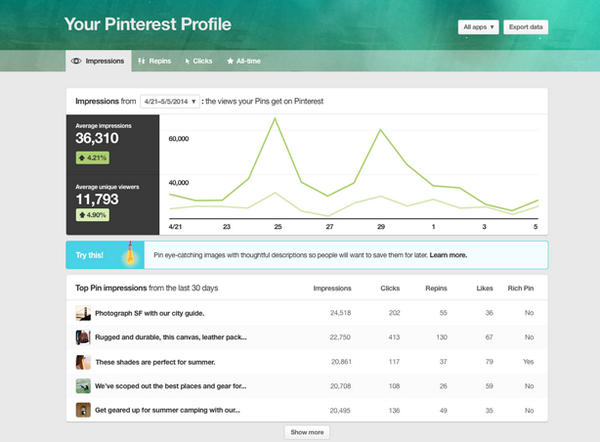Image resolution: width=600 pixels, height=442 pixels.
Task: Click the Export data button
Action: 525,26
